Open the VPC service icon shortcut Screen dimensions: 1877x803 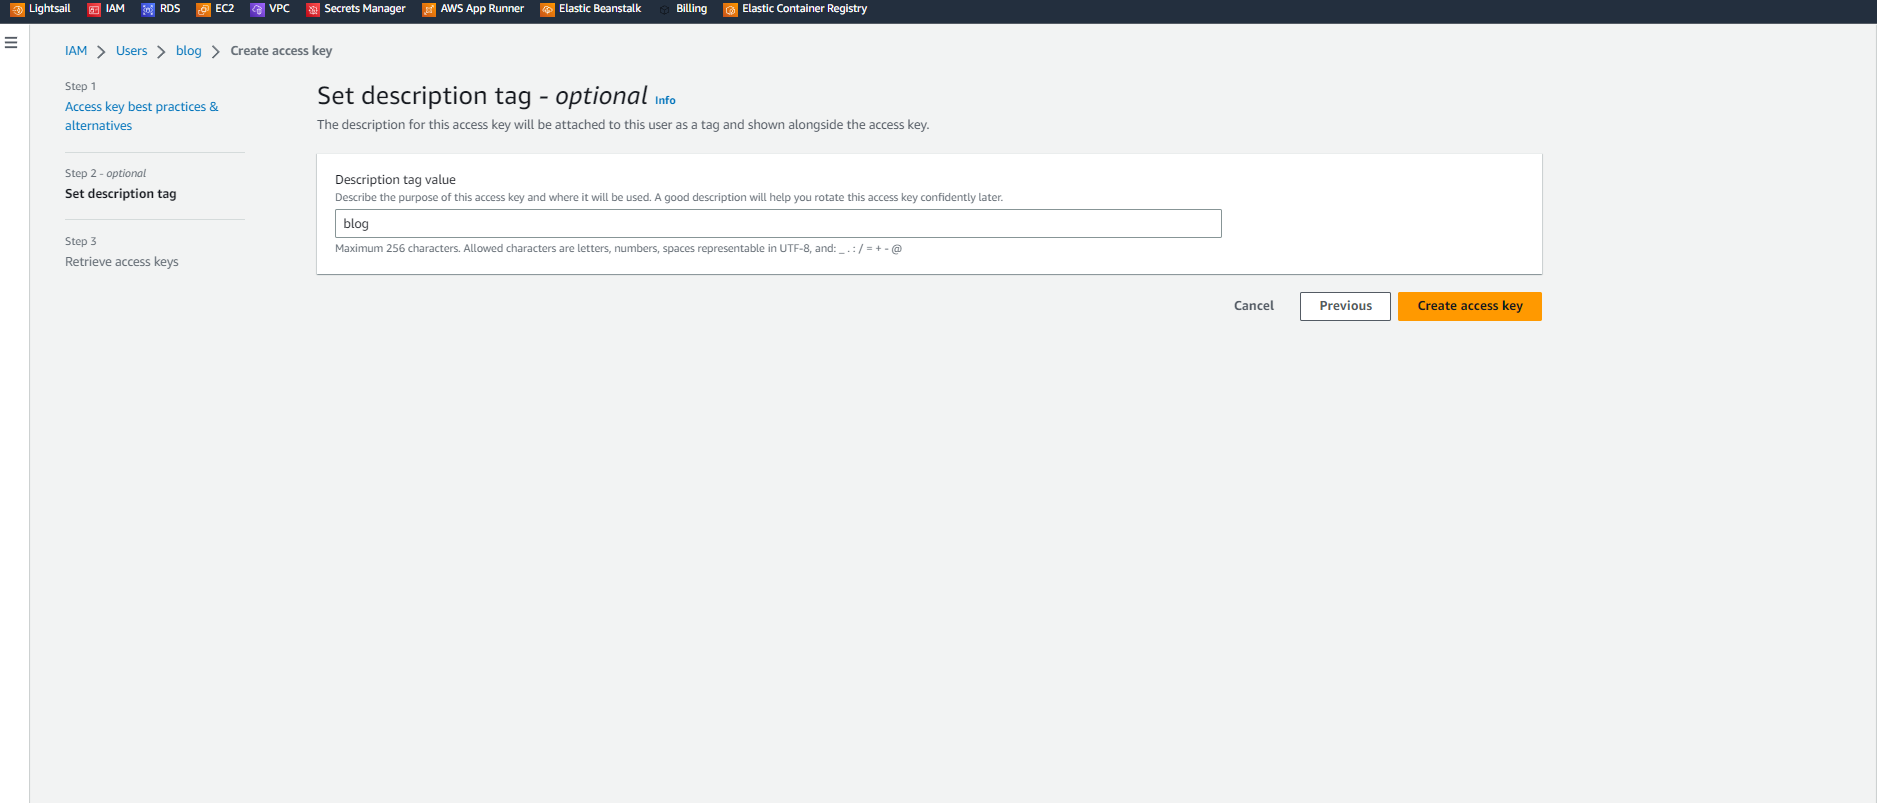pyautogui.click(x=257, y=9)
